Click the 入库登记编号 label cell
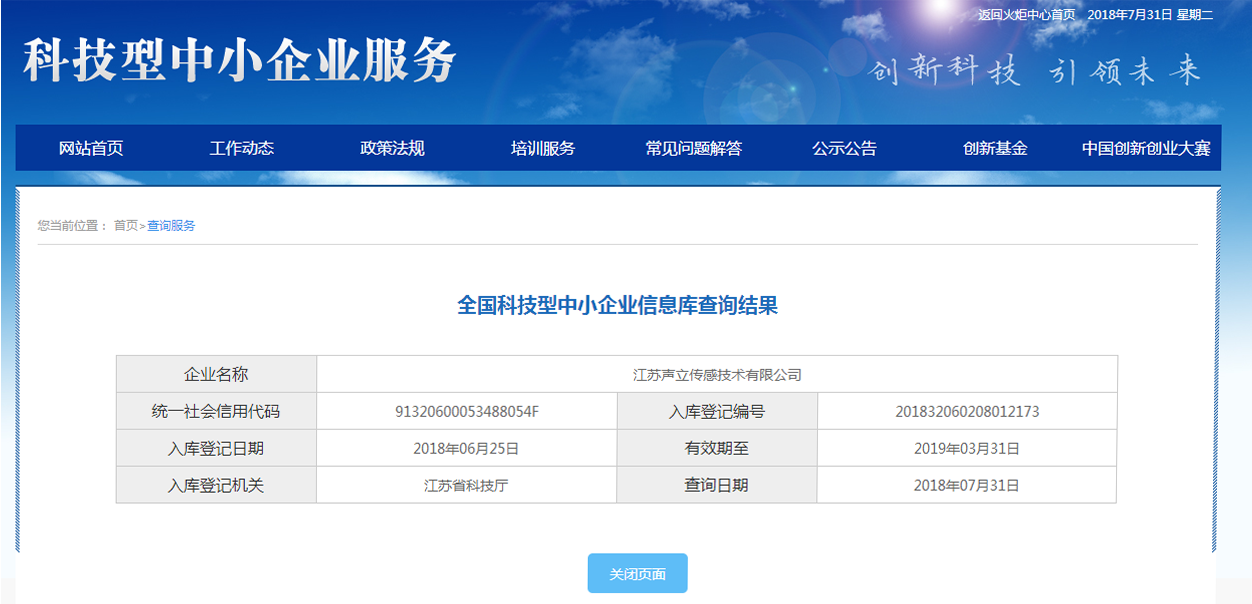This screenshot has height=604, width=1252. click(717, 411)
